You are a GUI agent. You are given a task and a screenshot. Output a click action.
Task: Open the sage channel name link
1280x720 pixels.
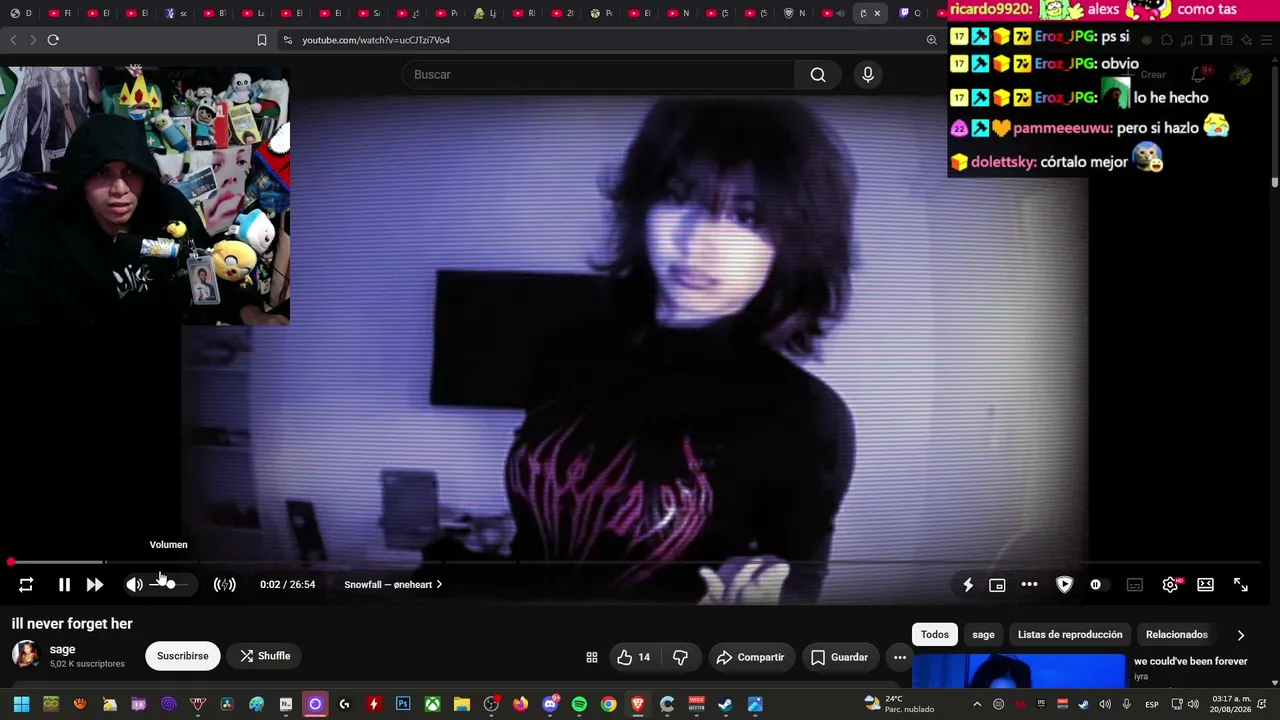62,649
